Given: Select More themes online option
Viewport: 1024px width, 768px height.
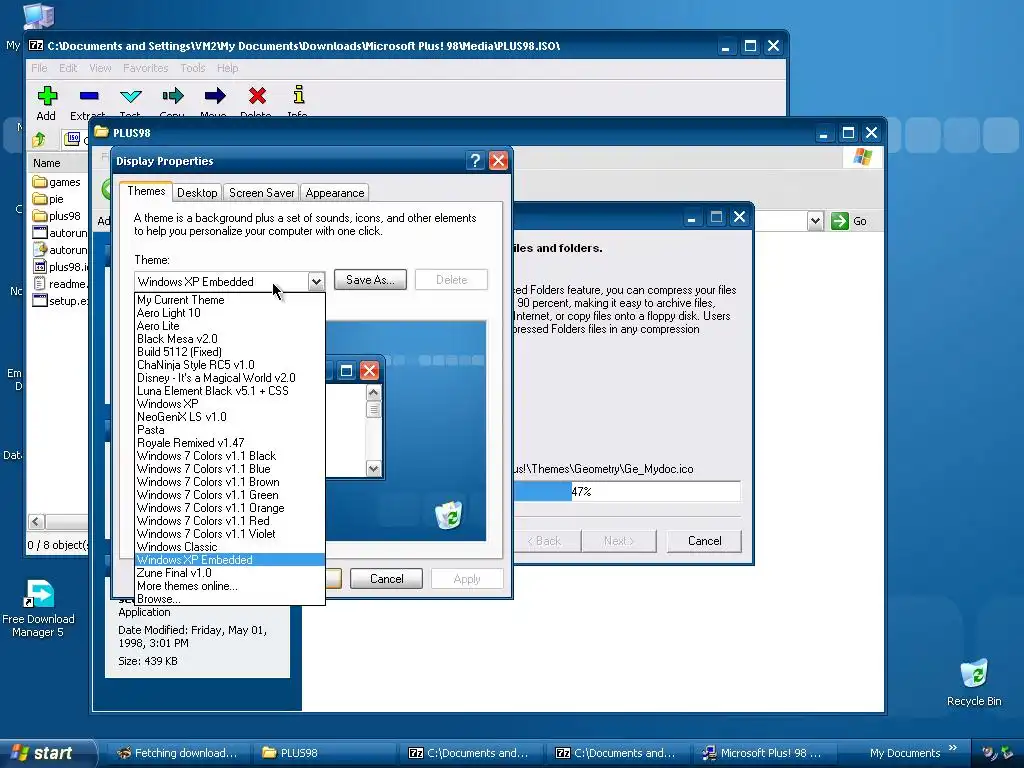Looking at the screenshot, I should coord(229,586).
